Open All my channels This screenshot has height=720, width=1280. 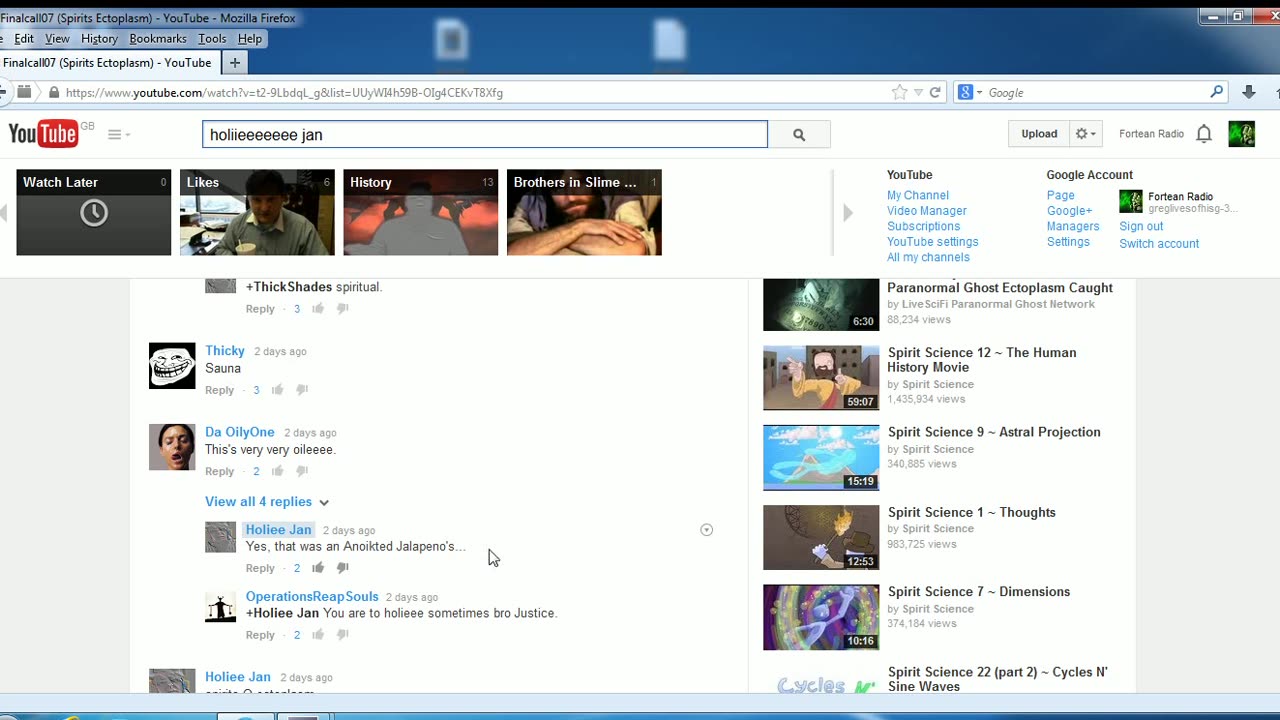click(928, 257)
